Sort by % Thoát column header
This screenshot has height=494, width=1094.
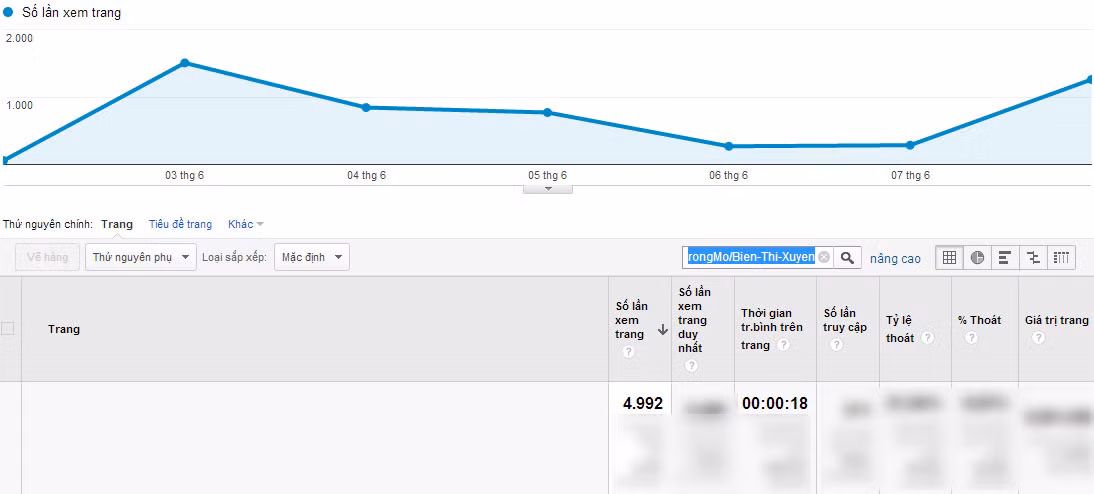click(x=980, y=320)
